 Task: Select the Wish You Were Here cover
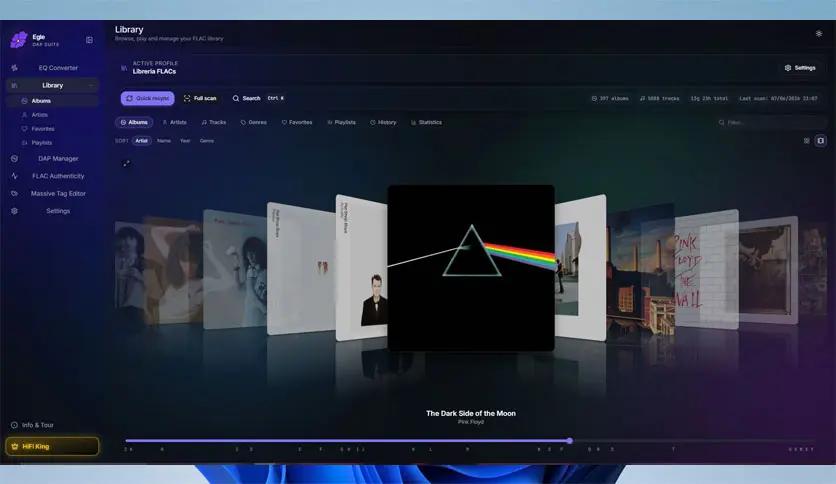[580, 268]
